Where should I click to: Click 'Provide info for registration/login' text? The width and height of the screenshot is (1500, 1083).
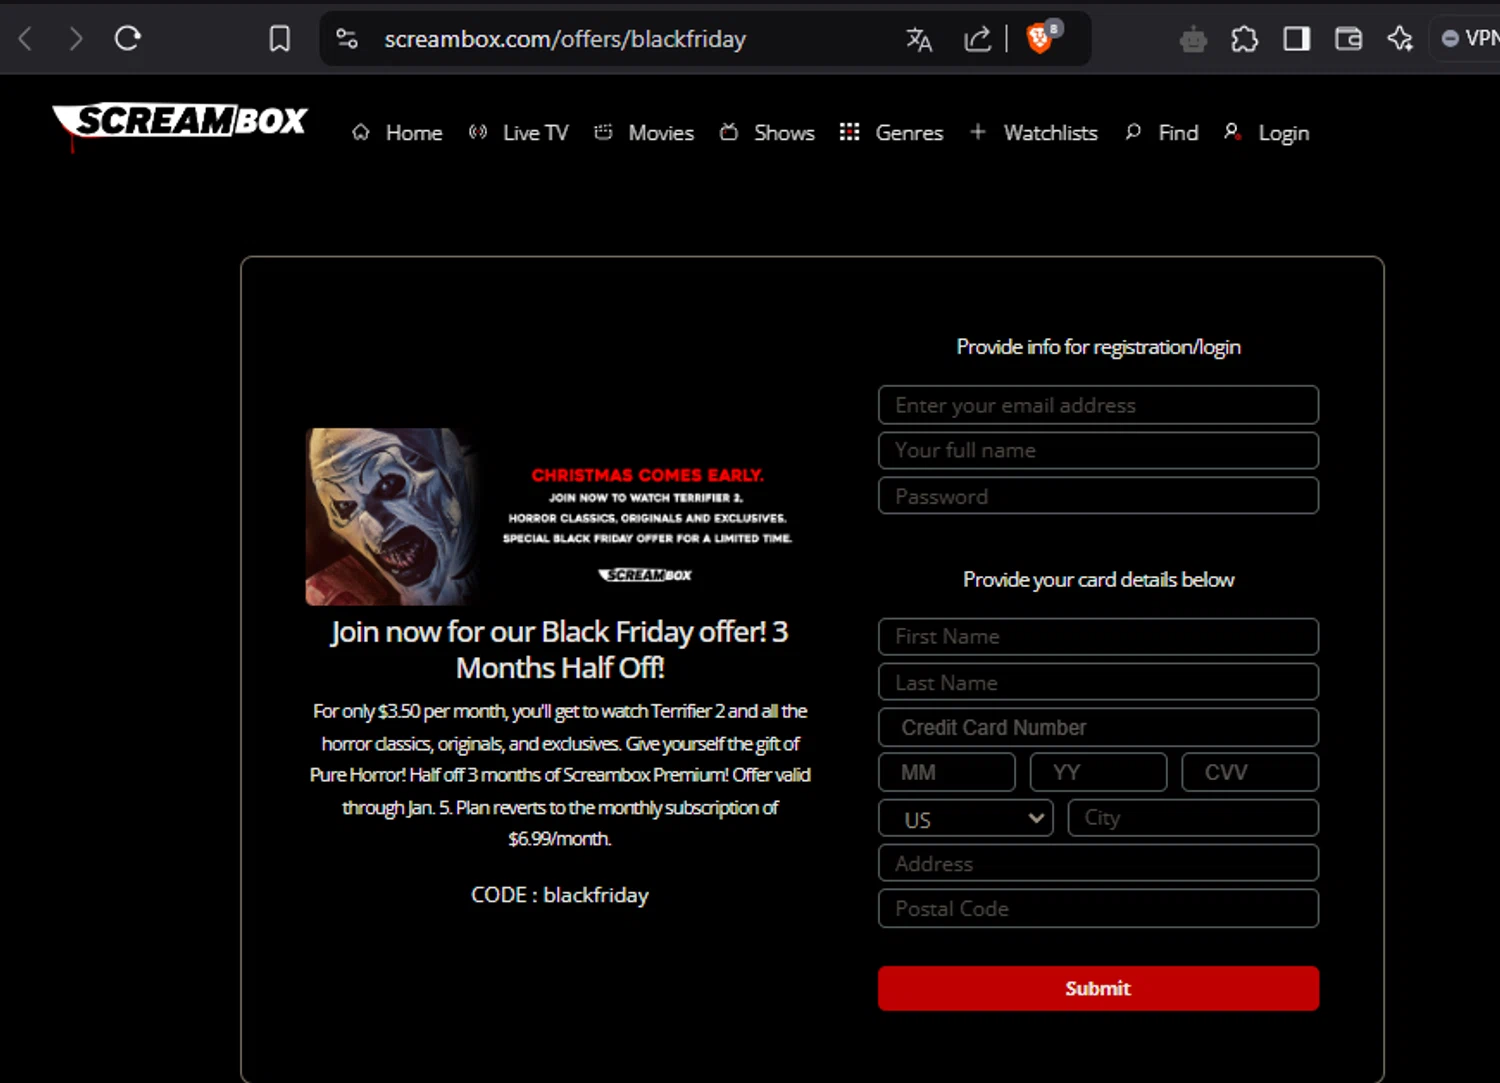pos(1098,347)
